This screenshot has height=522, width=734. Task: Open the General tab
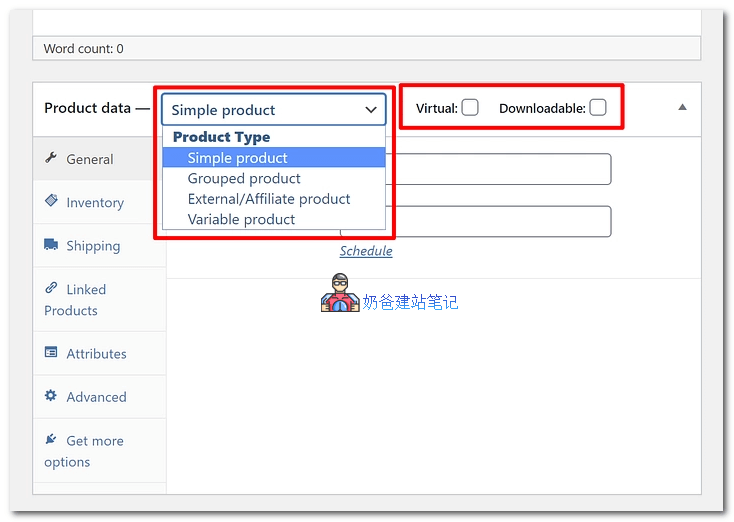click(99, 159)
